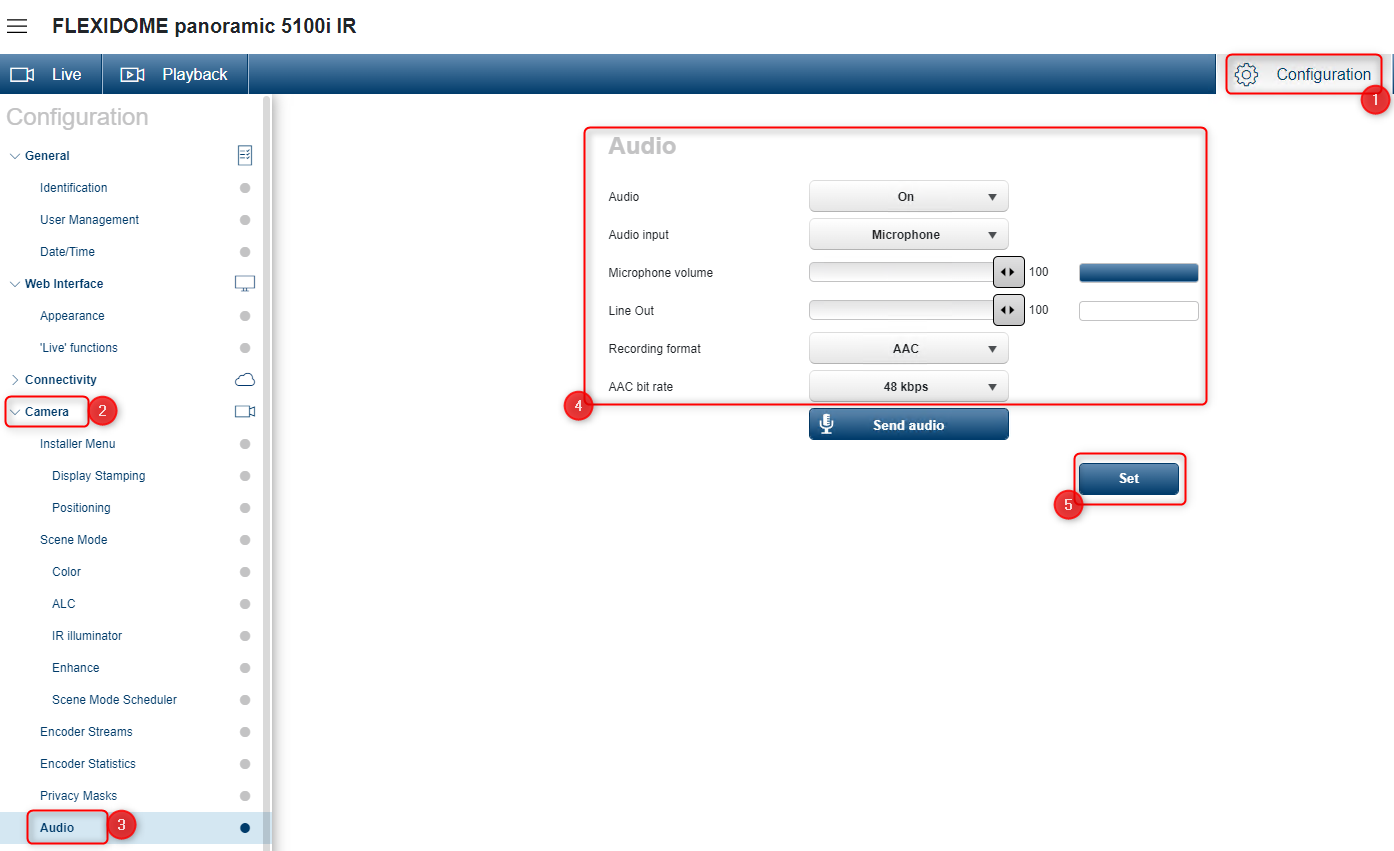
Task: Click status dot beside Scene Mode
Action: pyautogui.click(x=245, y=539)
